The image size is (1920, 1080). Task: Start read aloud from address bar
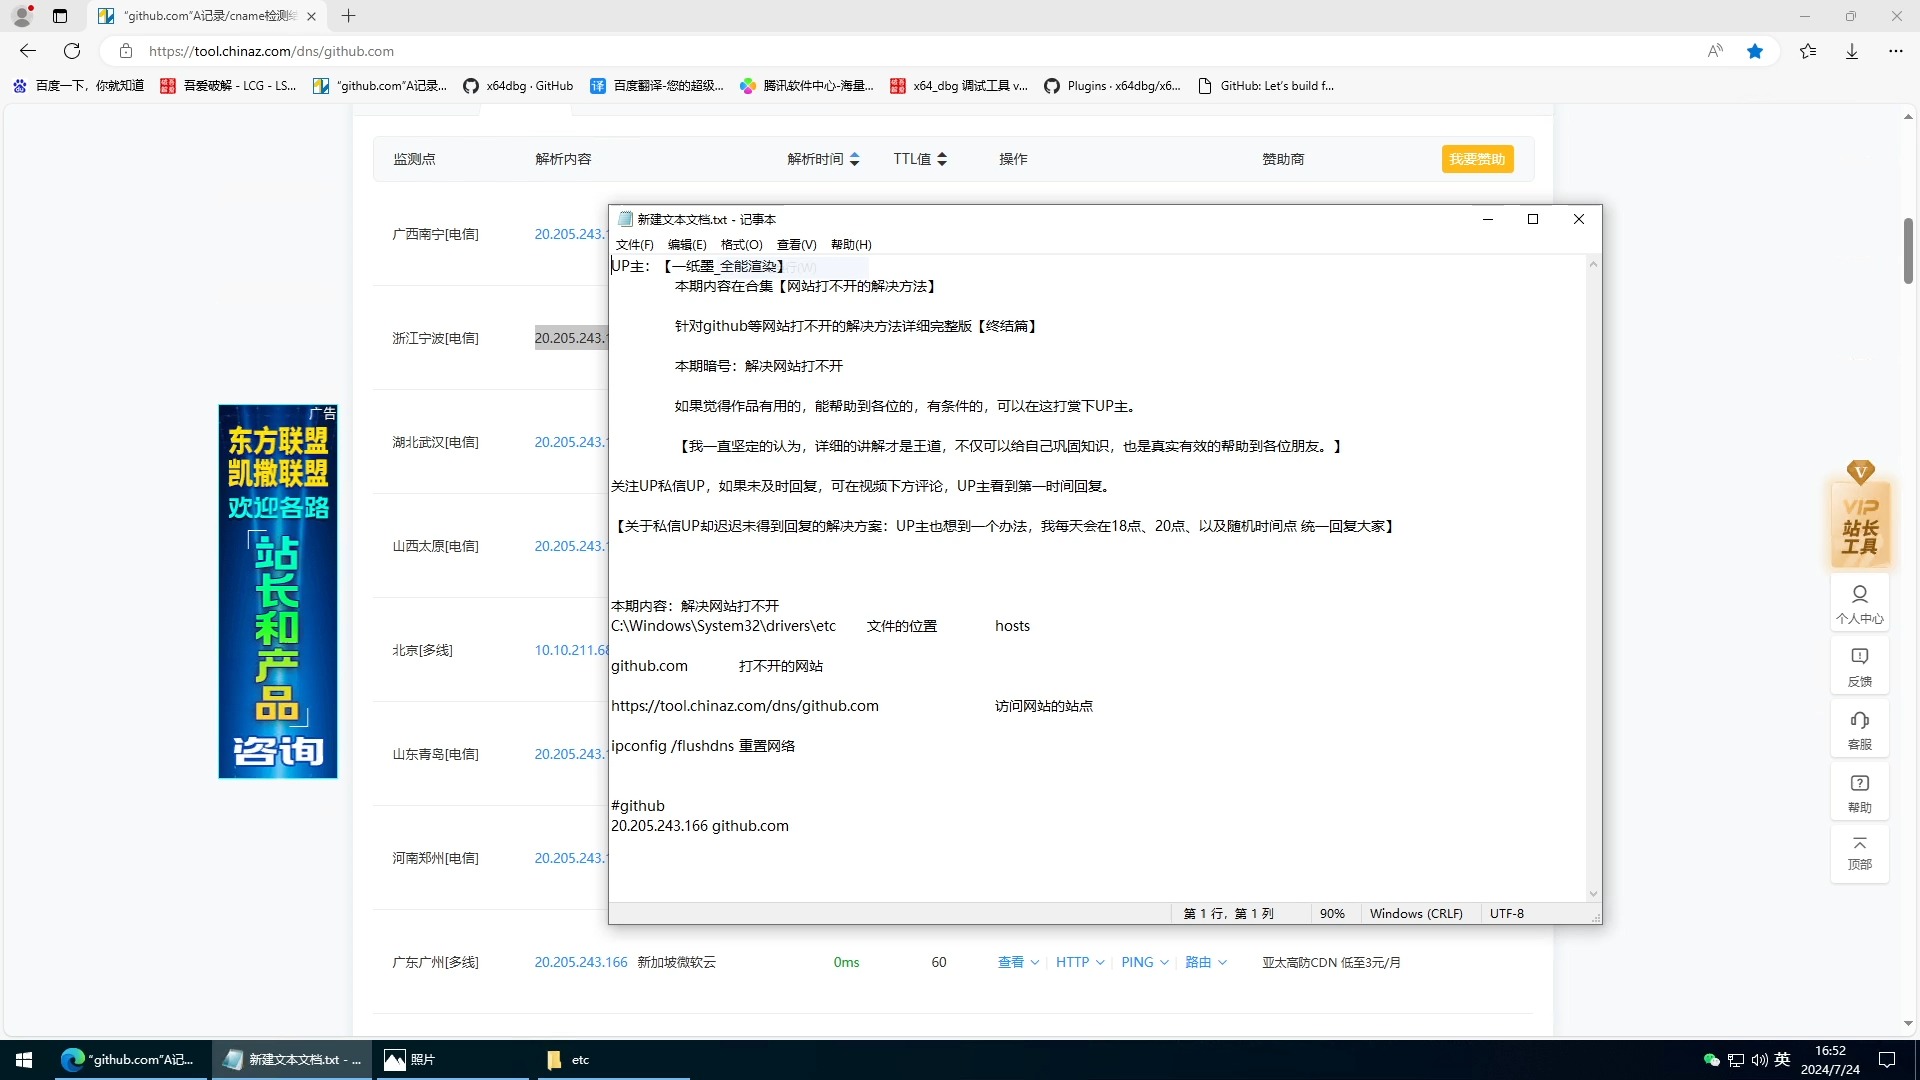1714,51
